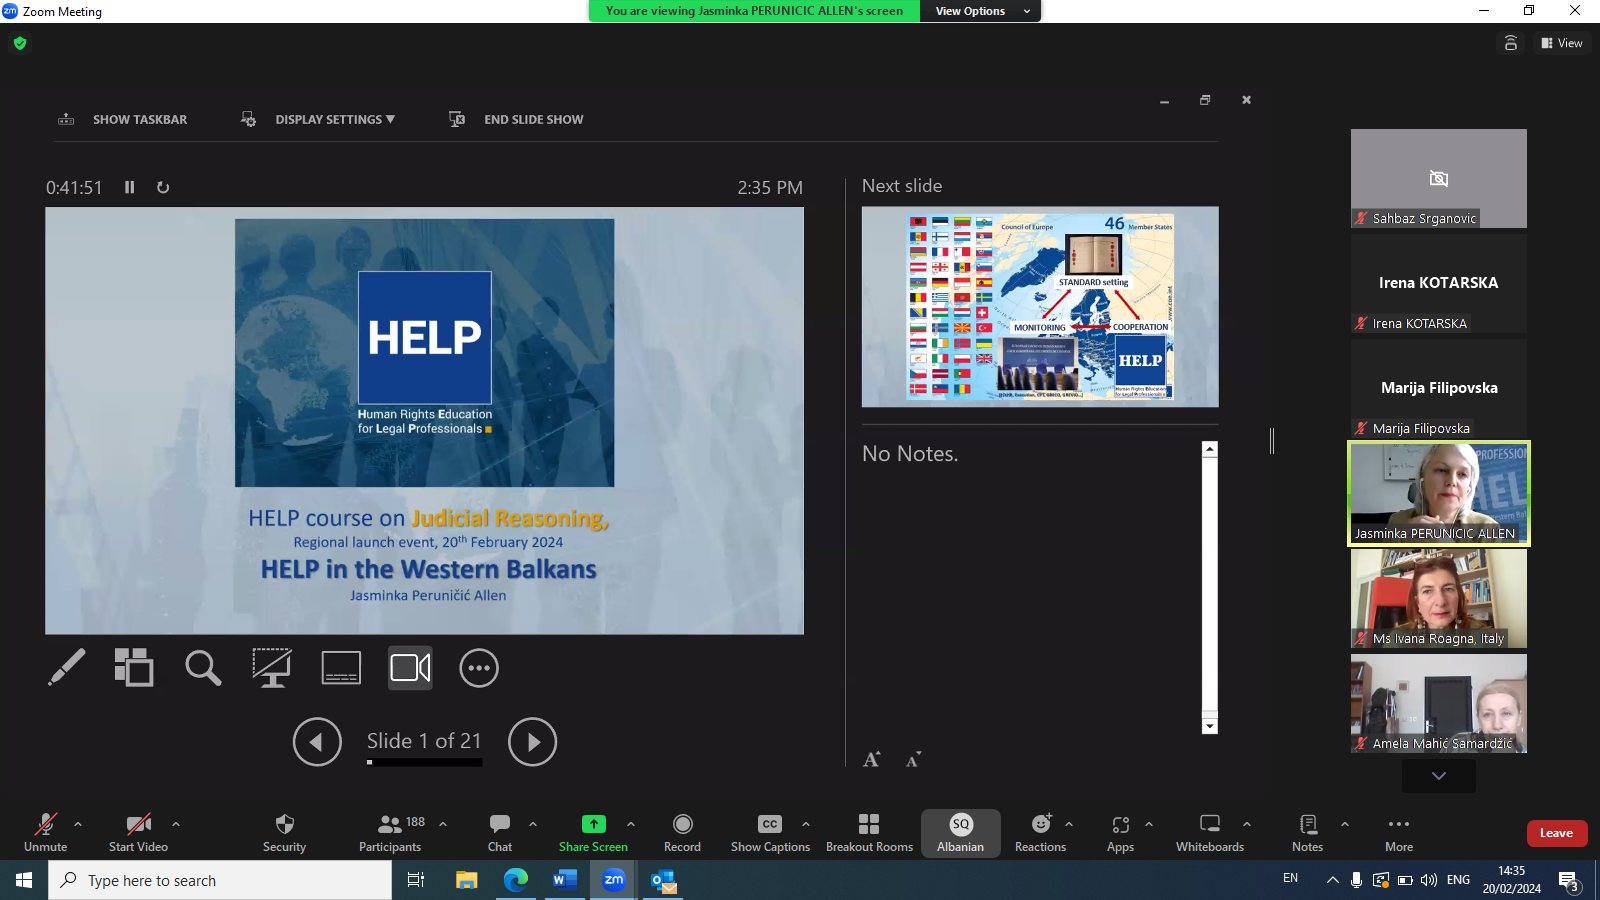Select Ms Ivana Roagna video tile
The image size is (1600, 900).
1439,598
